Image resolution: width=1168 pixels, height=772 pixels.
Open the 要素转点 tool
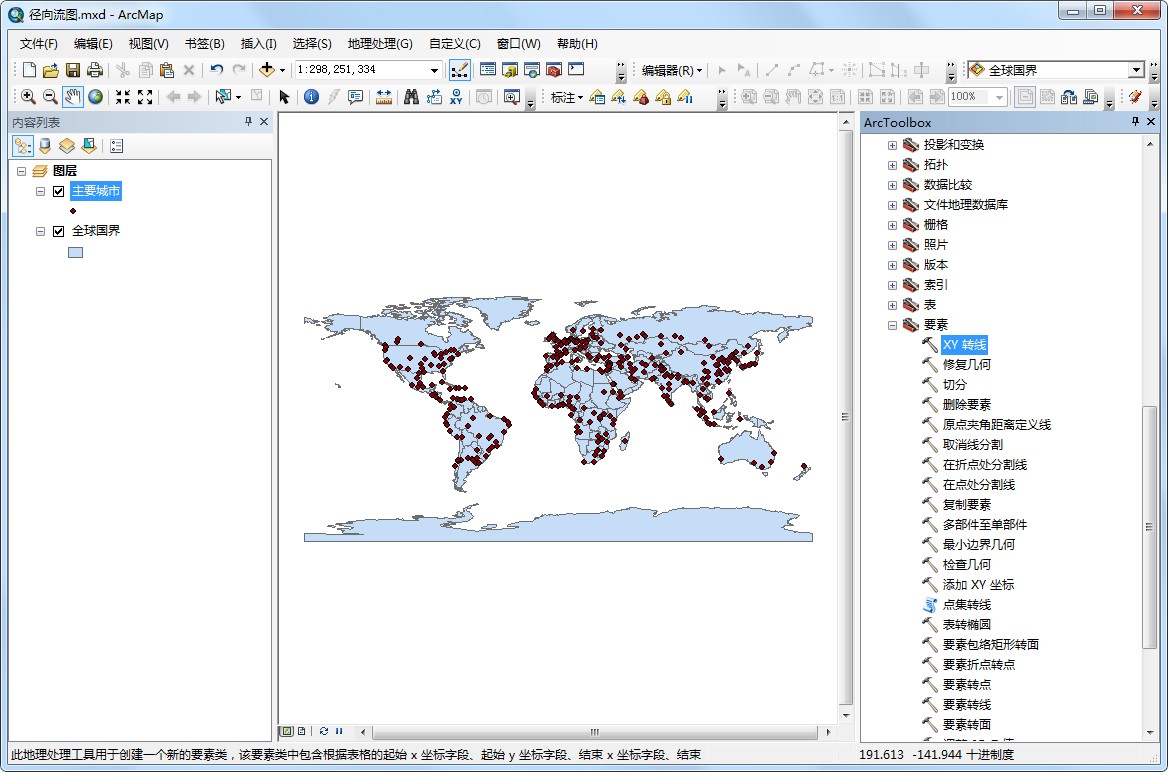tap(966, 685)
